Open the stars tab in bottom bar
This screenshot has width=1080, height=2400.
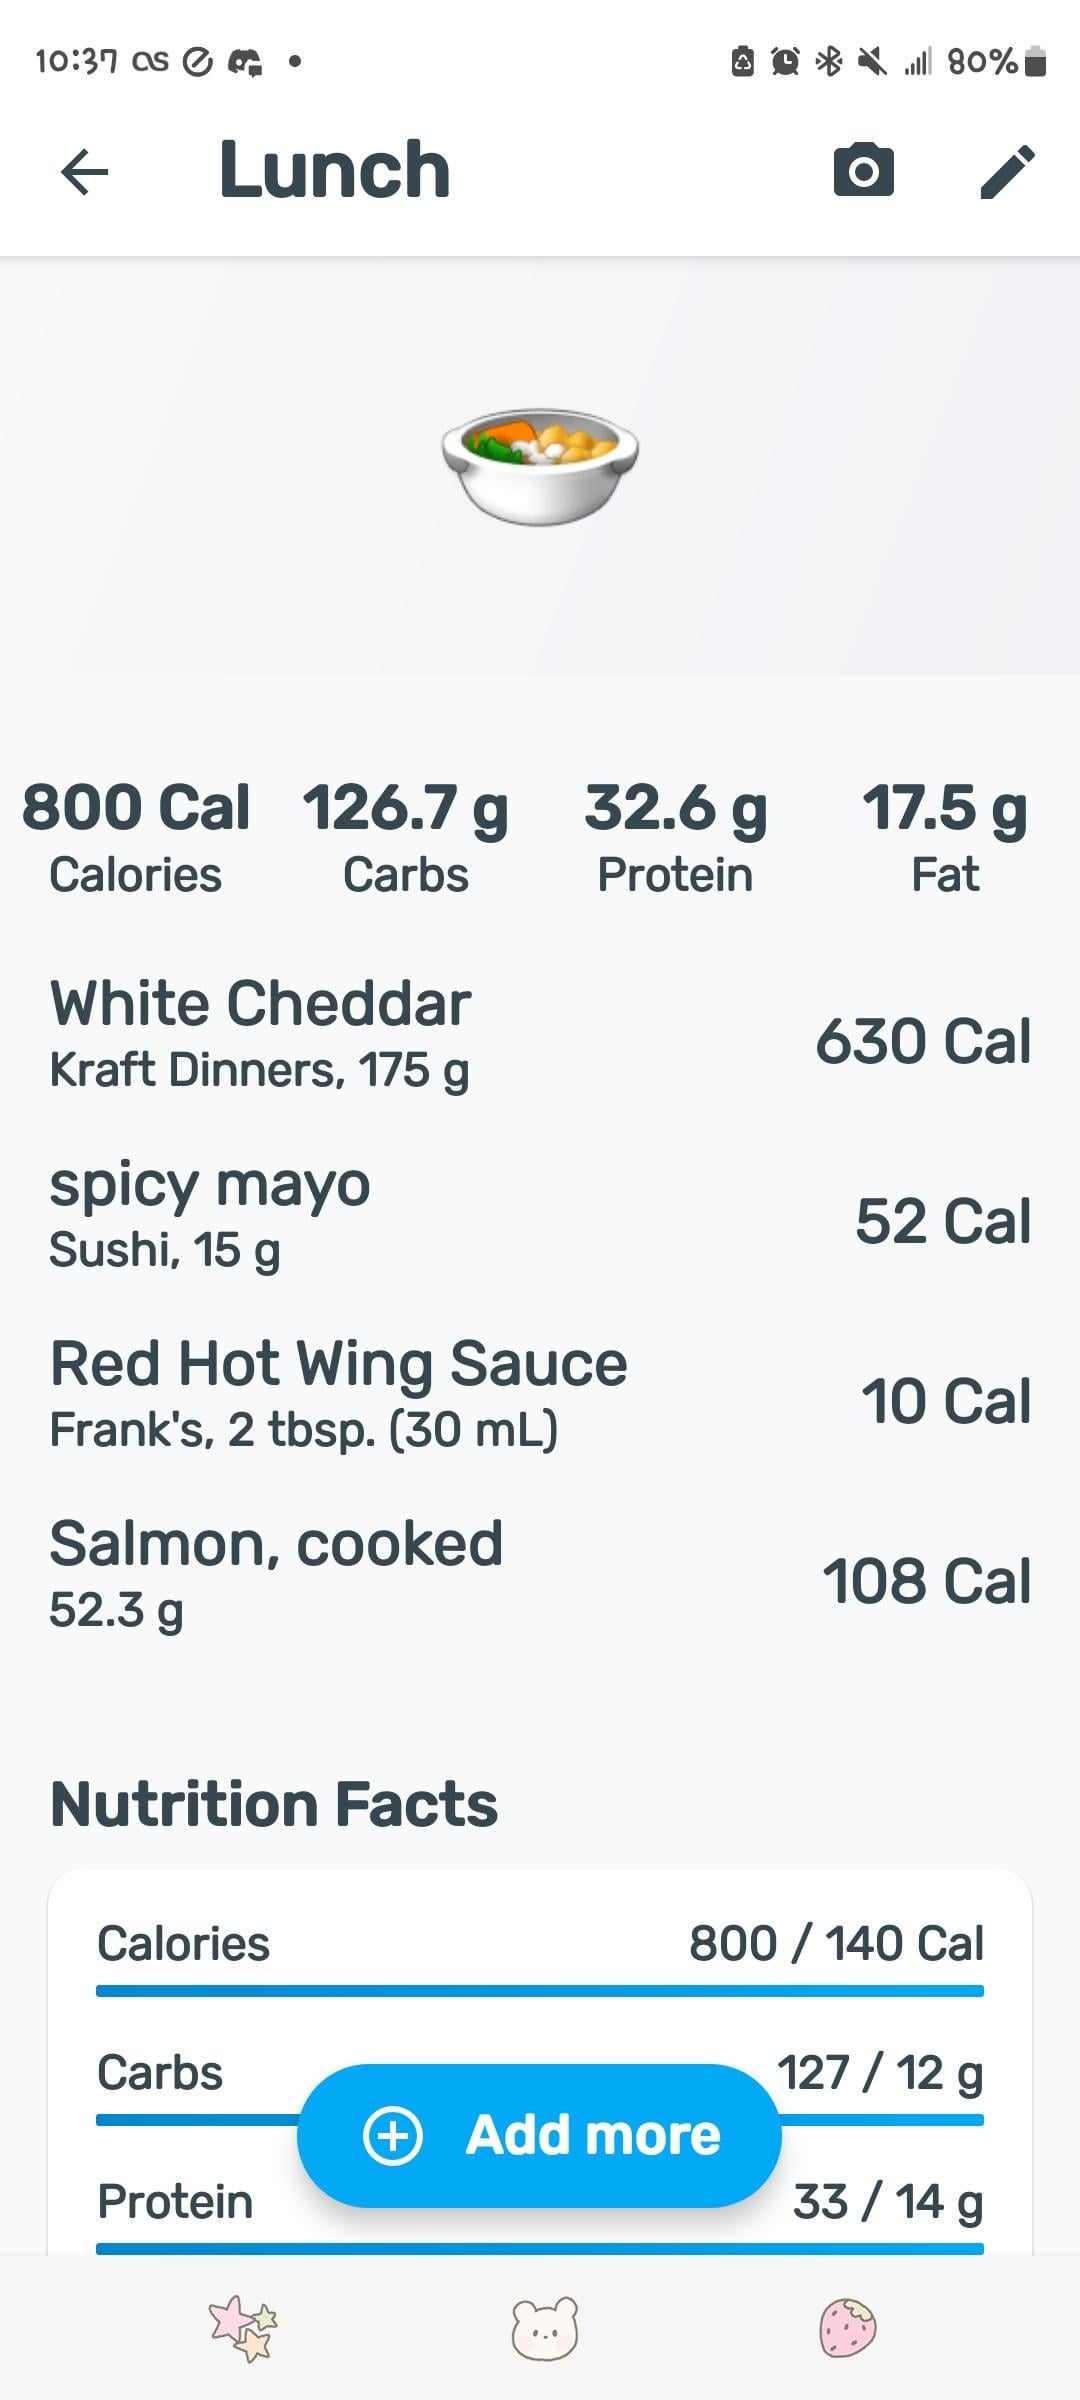[x=243, y=2328]
